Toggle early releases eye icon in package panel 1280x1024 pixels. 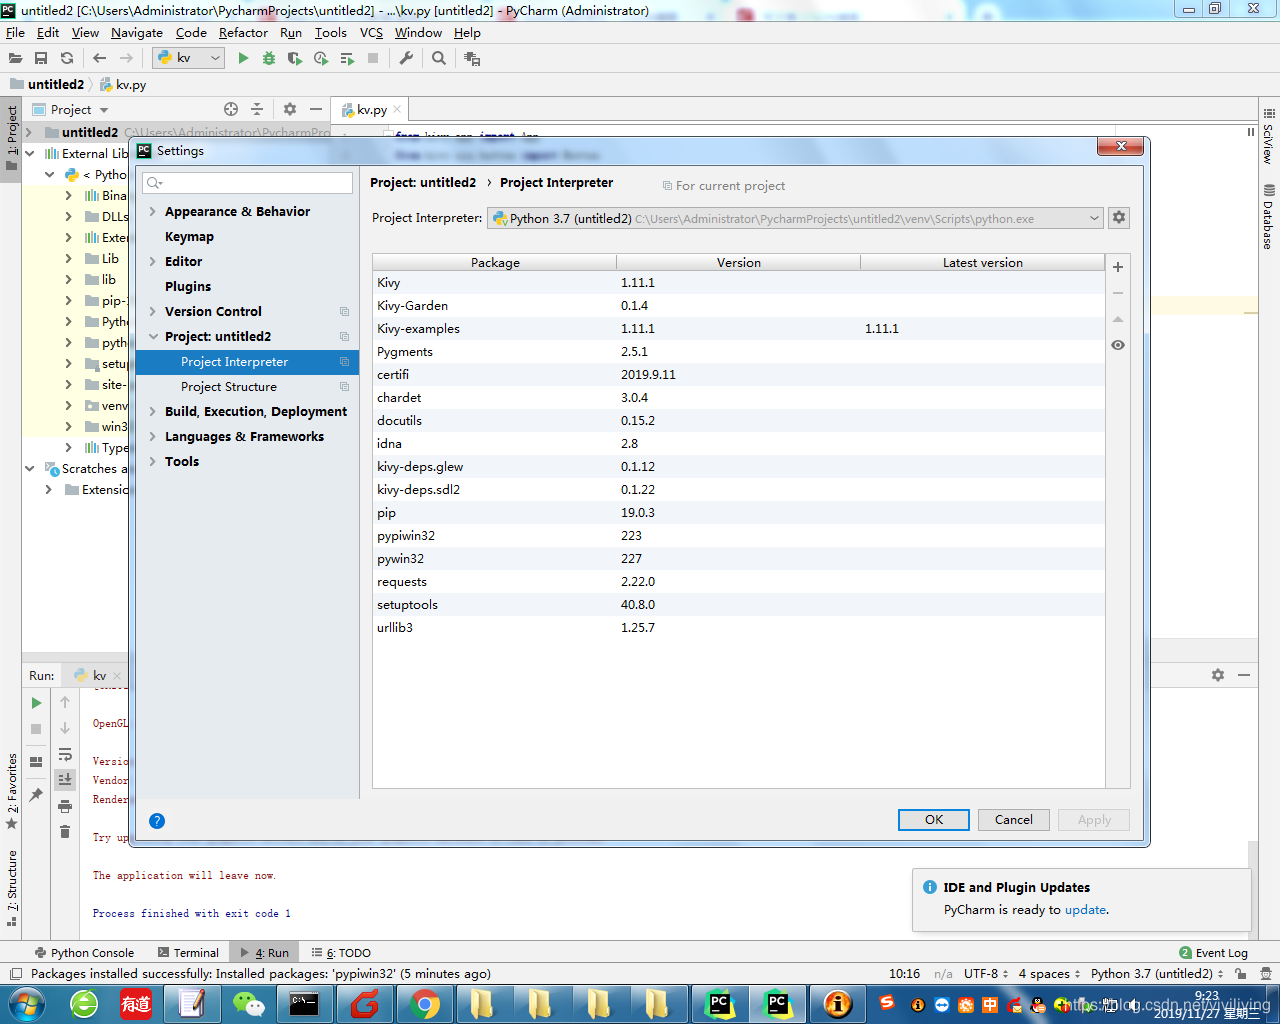pos(1117,344)
